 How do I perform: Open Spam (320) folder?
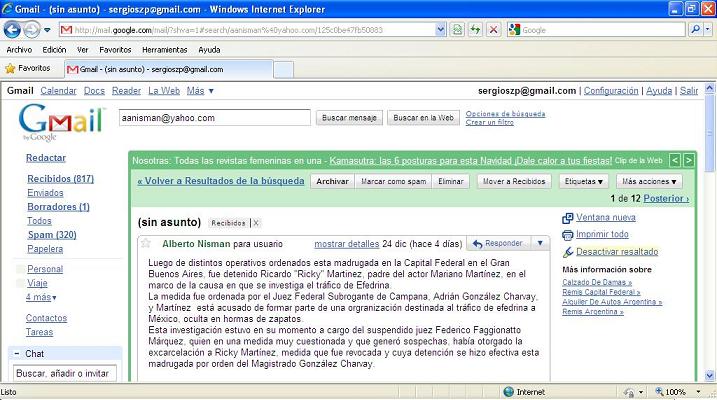coord(52,235)
